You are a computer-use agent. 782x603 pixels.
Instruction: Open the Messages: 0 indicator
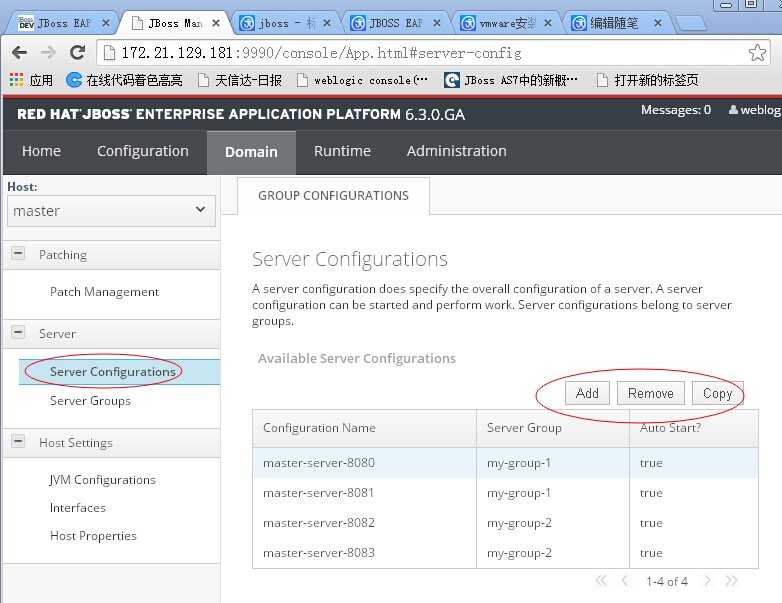[x=676, y=110]
